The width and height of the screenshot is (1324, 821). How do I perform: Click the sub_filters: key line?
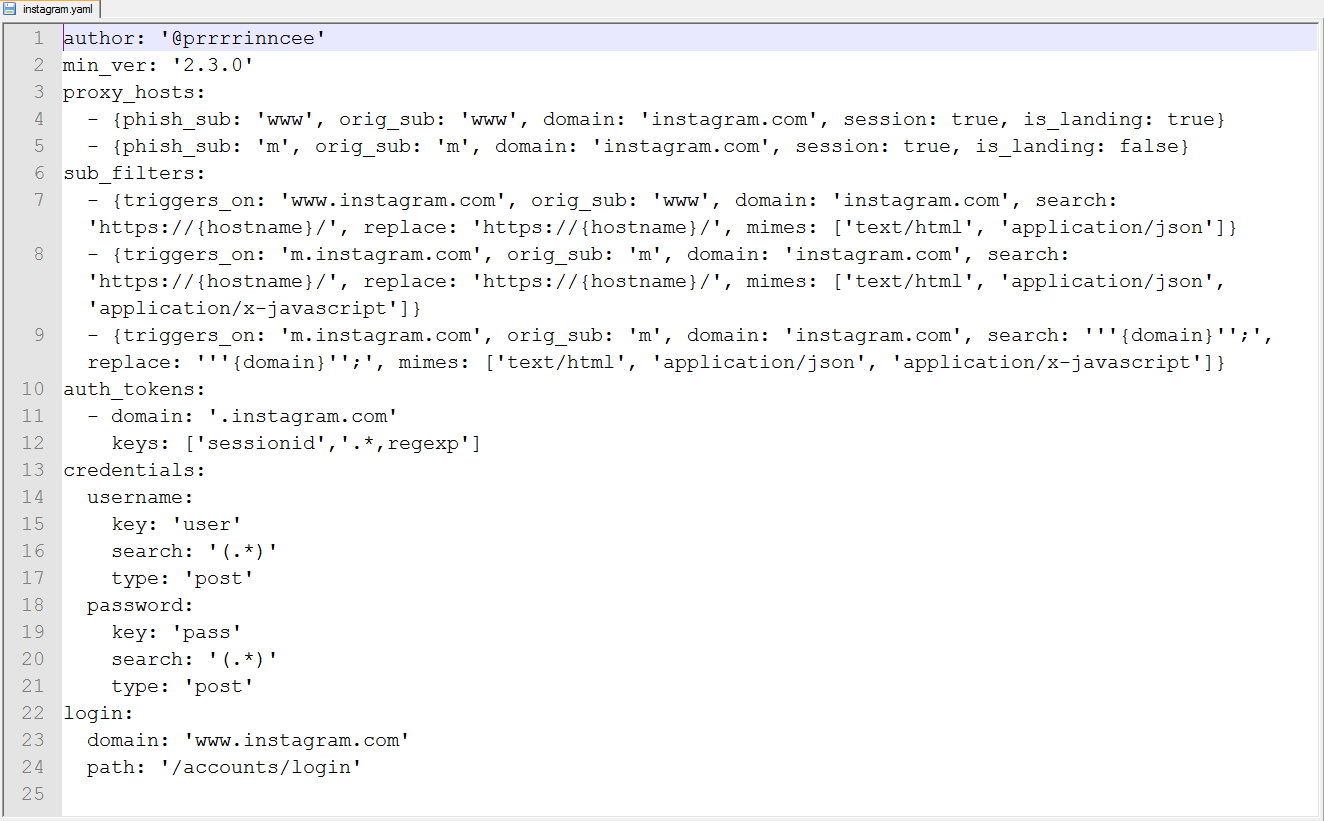134,173
